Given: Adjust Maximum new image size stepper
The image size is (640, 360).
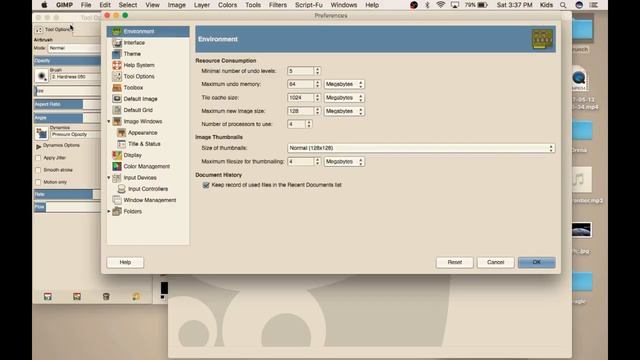Looking at the screenshot, I should point(317,111).
